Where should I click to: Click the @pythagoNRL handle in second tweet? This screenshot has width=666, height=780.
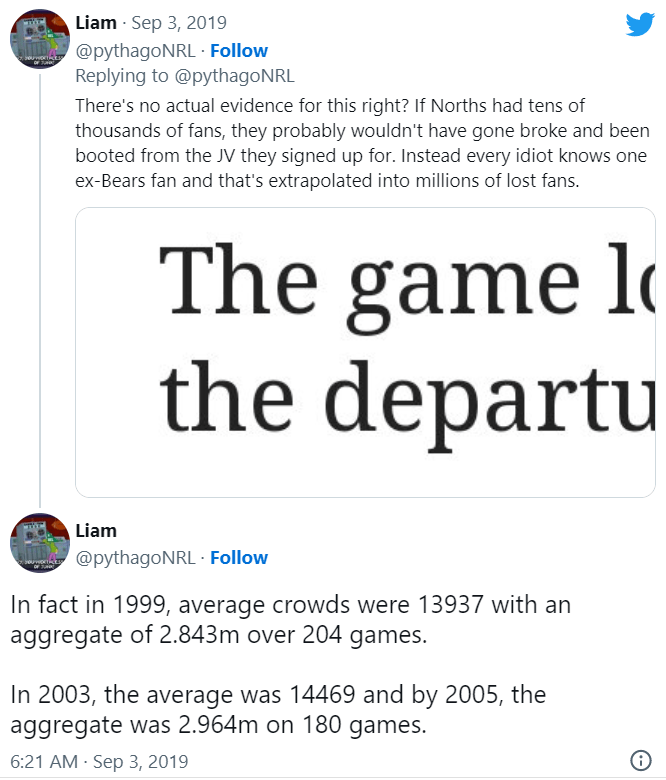(x=135, y=557)
